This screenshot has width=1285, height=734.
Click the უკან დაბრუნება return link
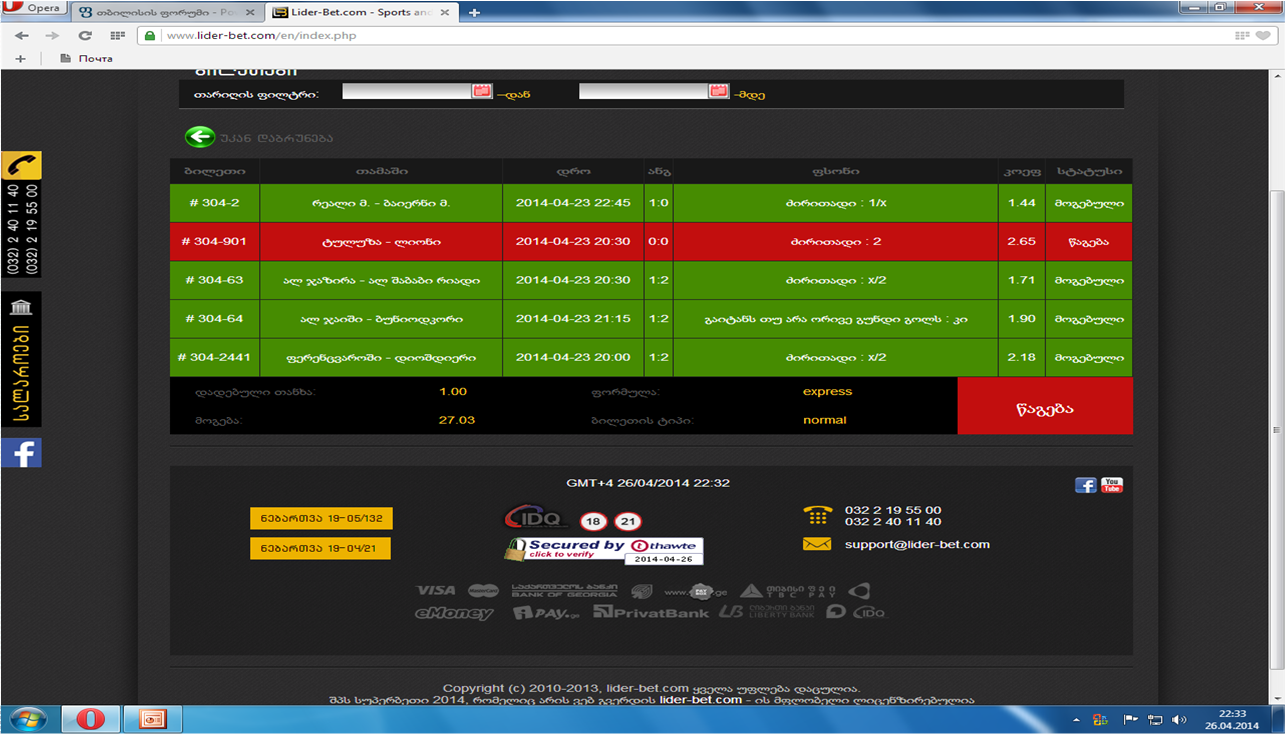[x=276, y=138]
